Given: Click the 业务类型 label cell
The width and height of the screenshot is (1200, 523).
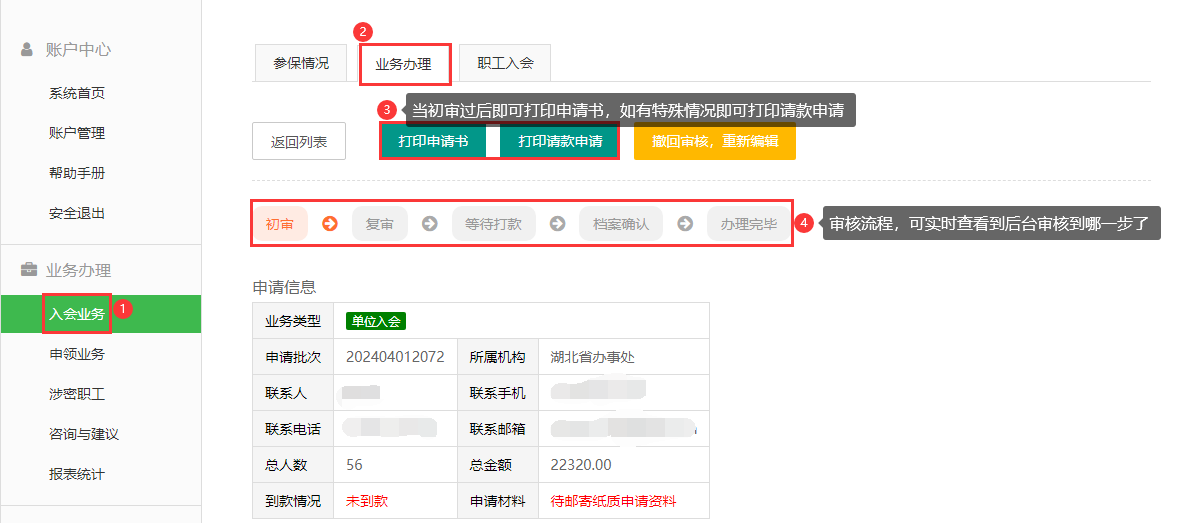Looking at the screenshot, I should [293, 321].
